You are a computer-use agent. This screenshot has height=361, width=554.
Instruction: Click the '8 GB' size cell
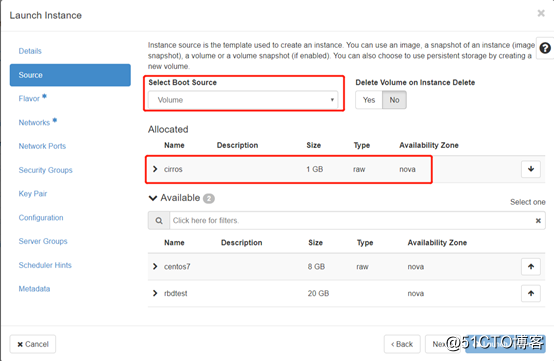316,267
